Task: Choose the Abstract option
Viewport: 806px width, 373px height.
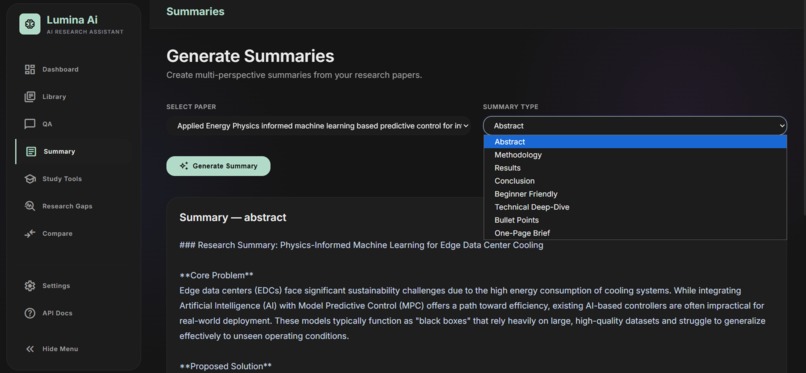Action: [635, 142]
